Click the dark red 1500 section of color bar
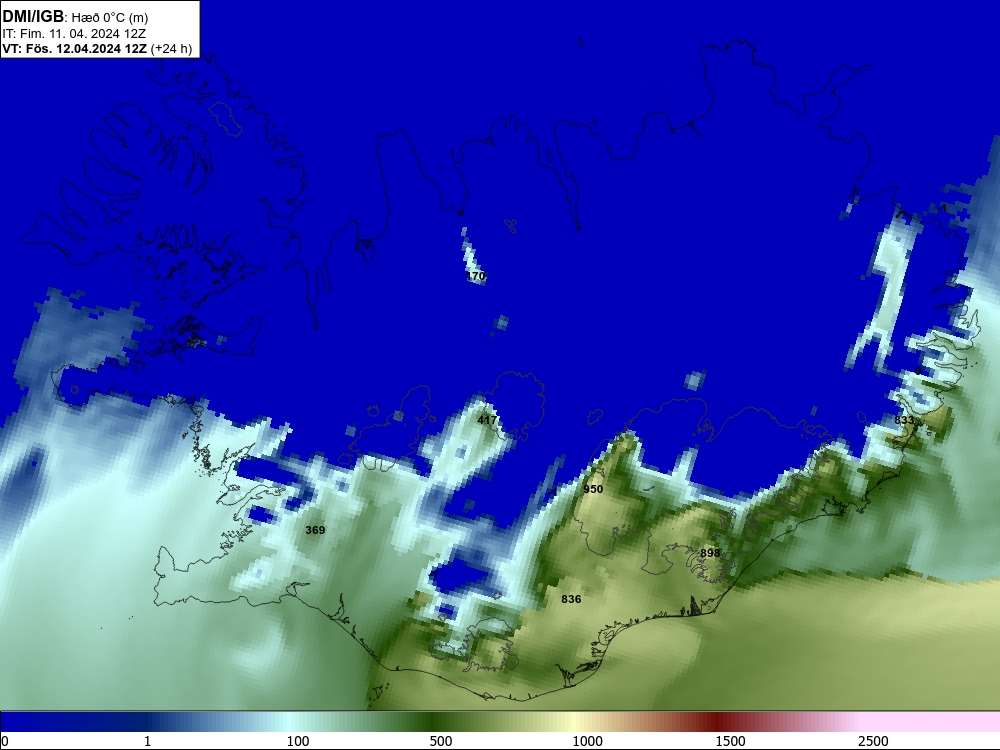Screen dimensions: 1000x750 [719, 722]
